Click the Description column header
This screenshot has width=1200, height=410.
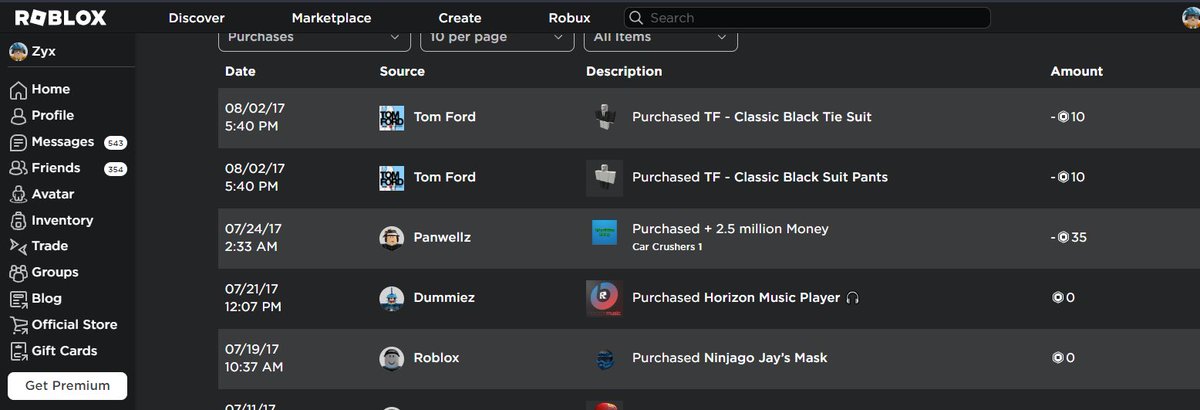click(x=624, y=72)
